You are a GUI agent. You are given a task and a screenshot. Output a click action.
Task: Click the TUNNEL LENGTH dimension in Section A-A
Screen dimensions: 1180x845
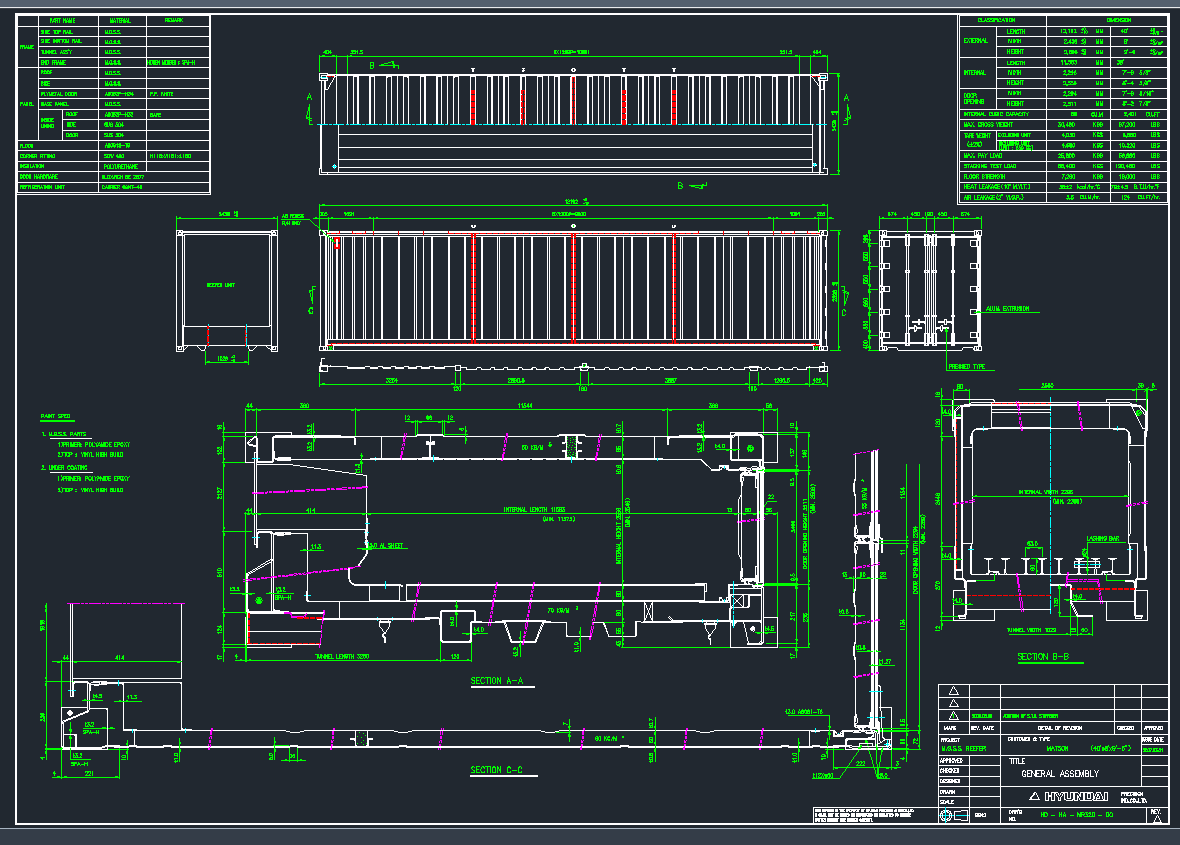[342, 657]
